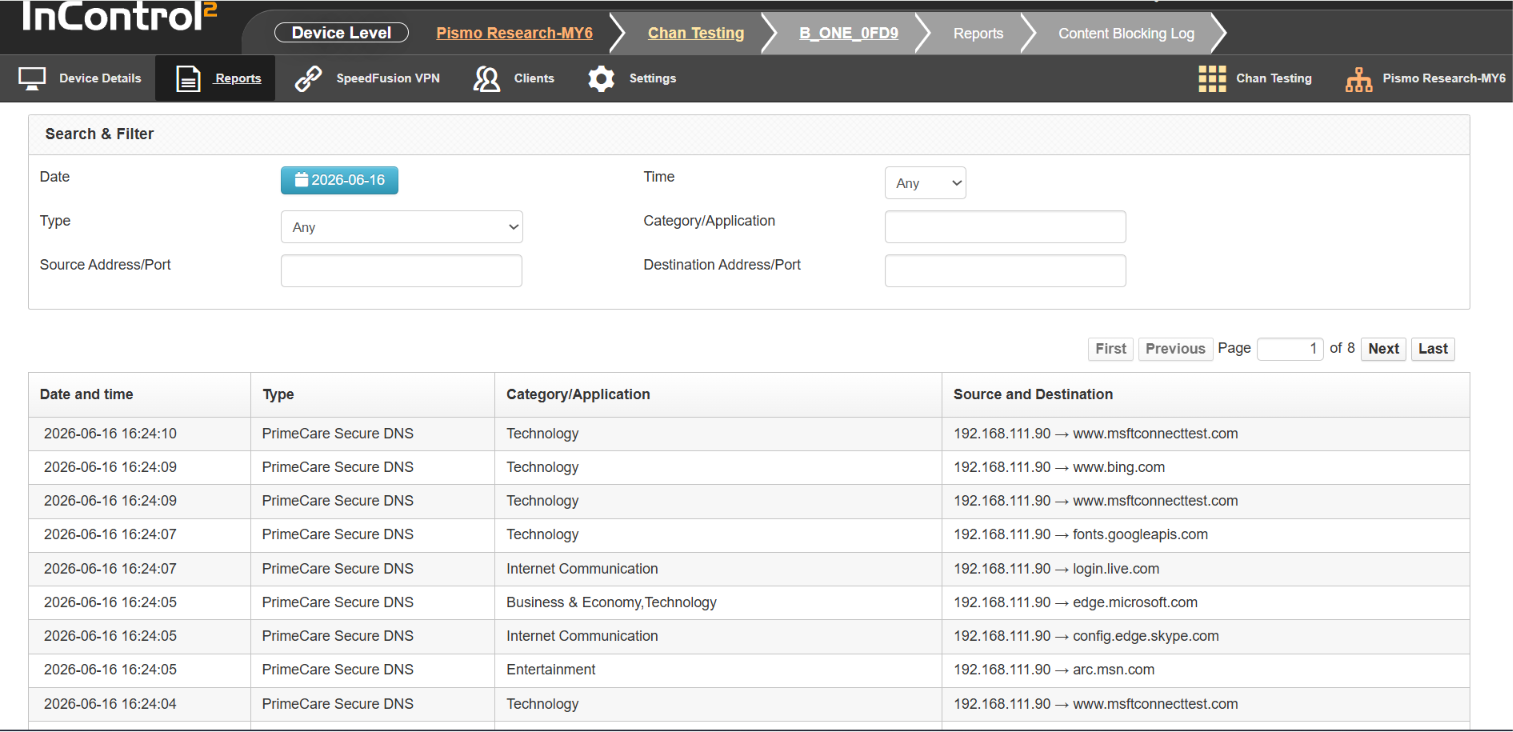Focus the Source Address/Port field
This screenshot has width=1513, height=732.
pos(401,271)
